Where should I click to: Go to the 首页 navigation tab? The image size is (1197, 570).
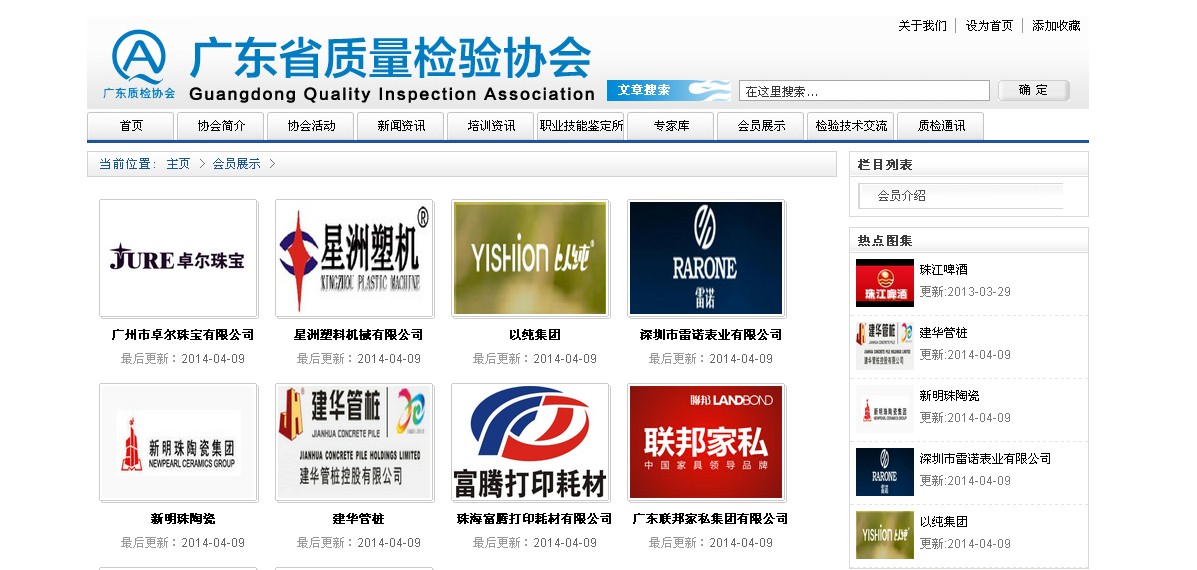click(131, 126)
